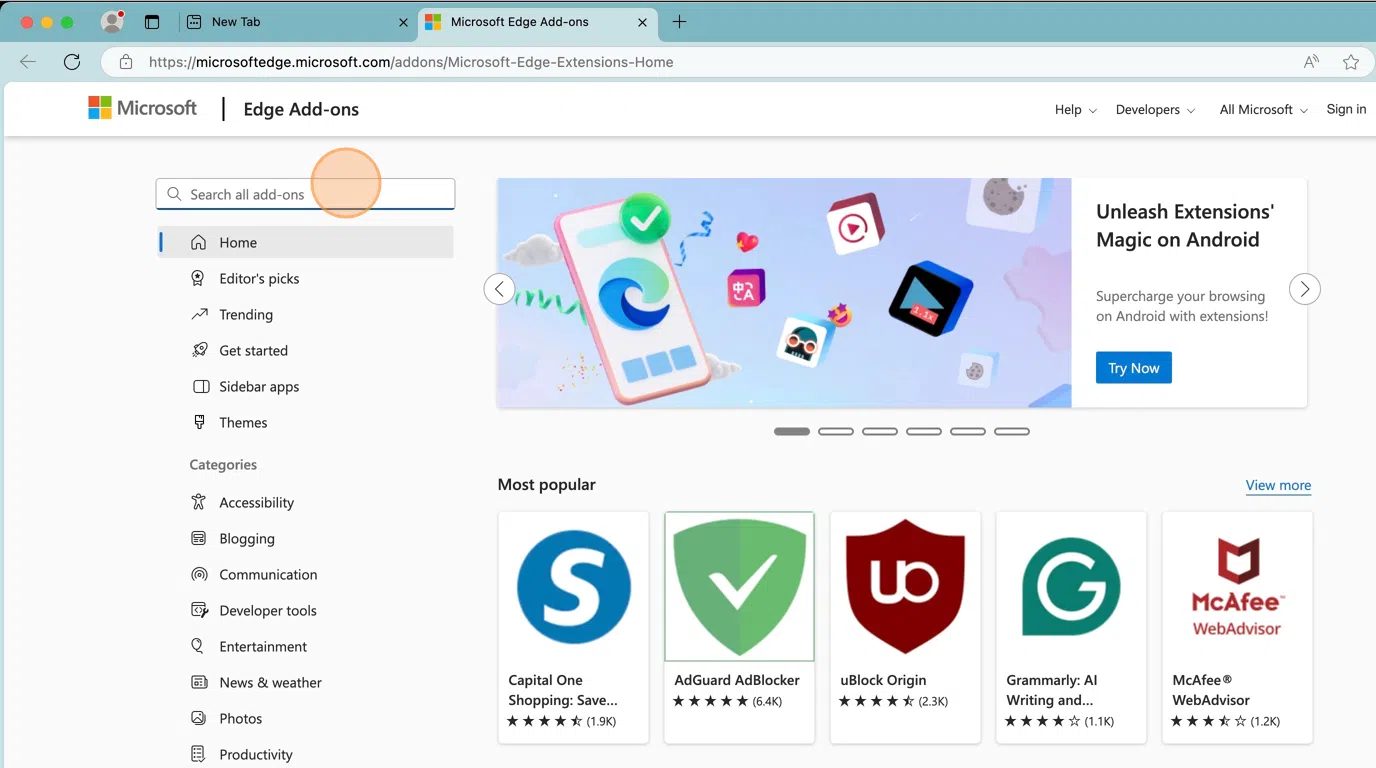1376x768 pixels.
Task: Browse Blogging category
Action: pyautogui.click(x=306, y=538)
